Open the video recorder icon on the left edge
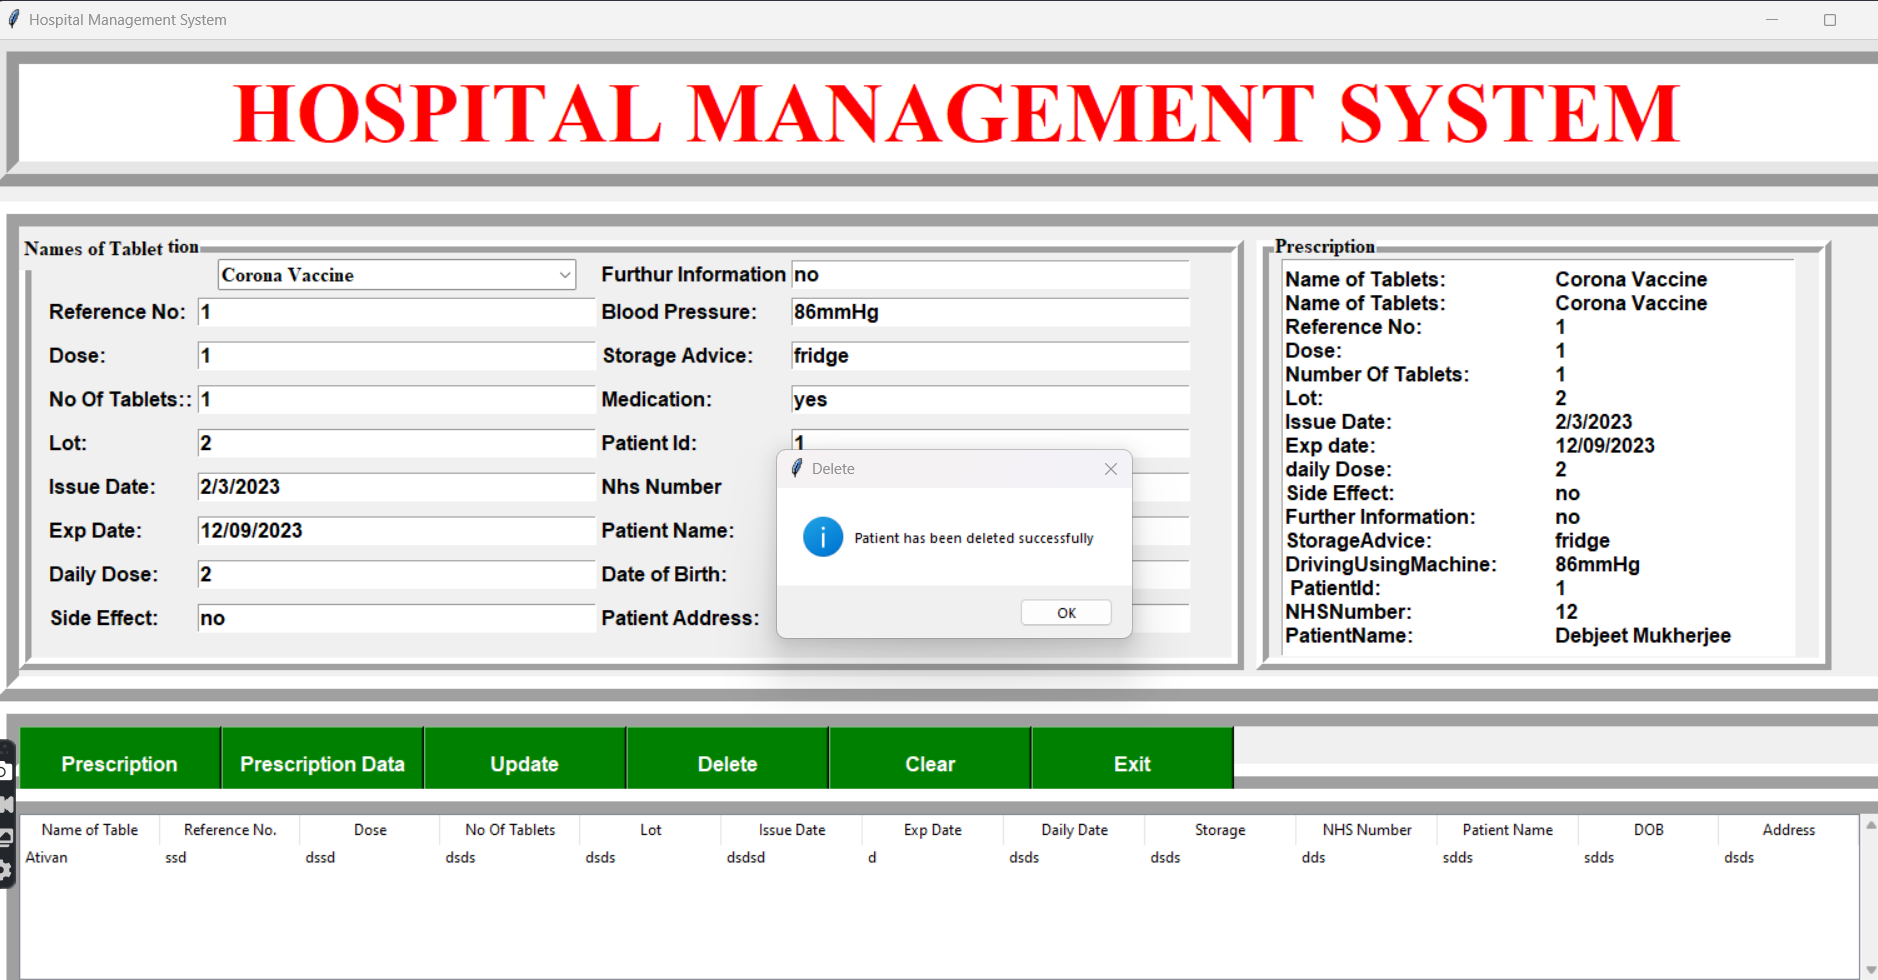 click(x=6, y=805)
